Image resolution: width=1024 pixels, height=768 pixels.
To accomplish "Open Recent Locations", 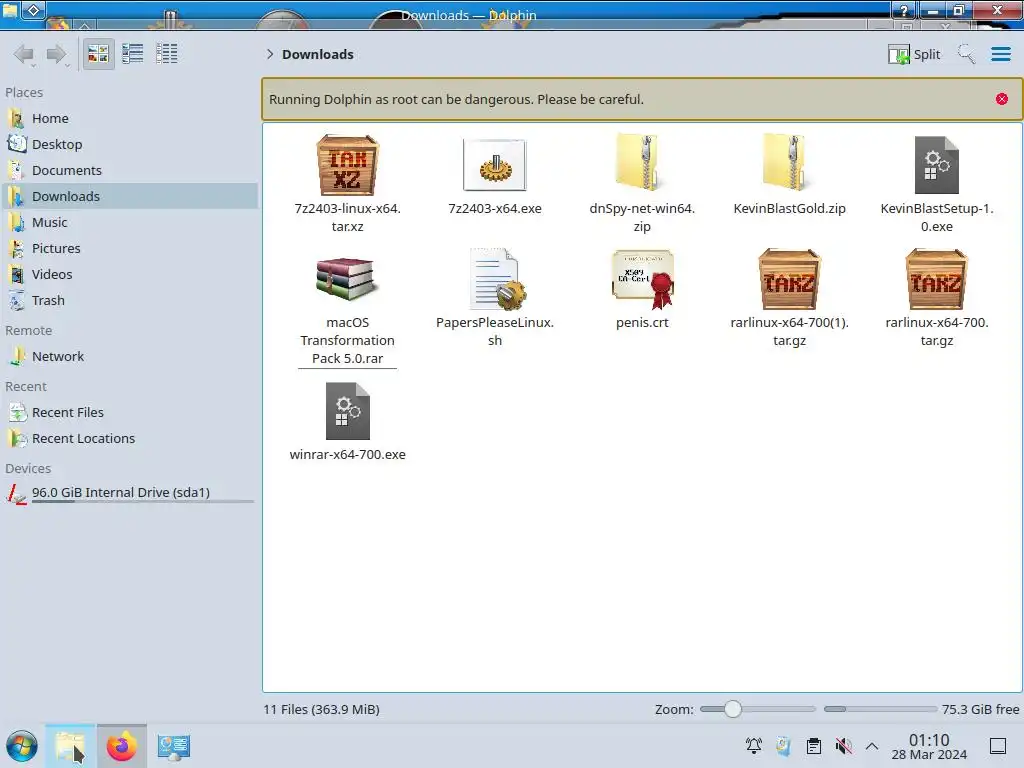I will (x=129, y=439).
